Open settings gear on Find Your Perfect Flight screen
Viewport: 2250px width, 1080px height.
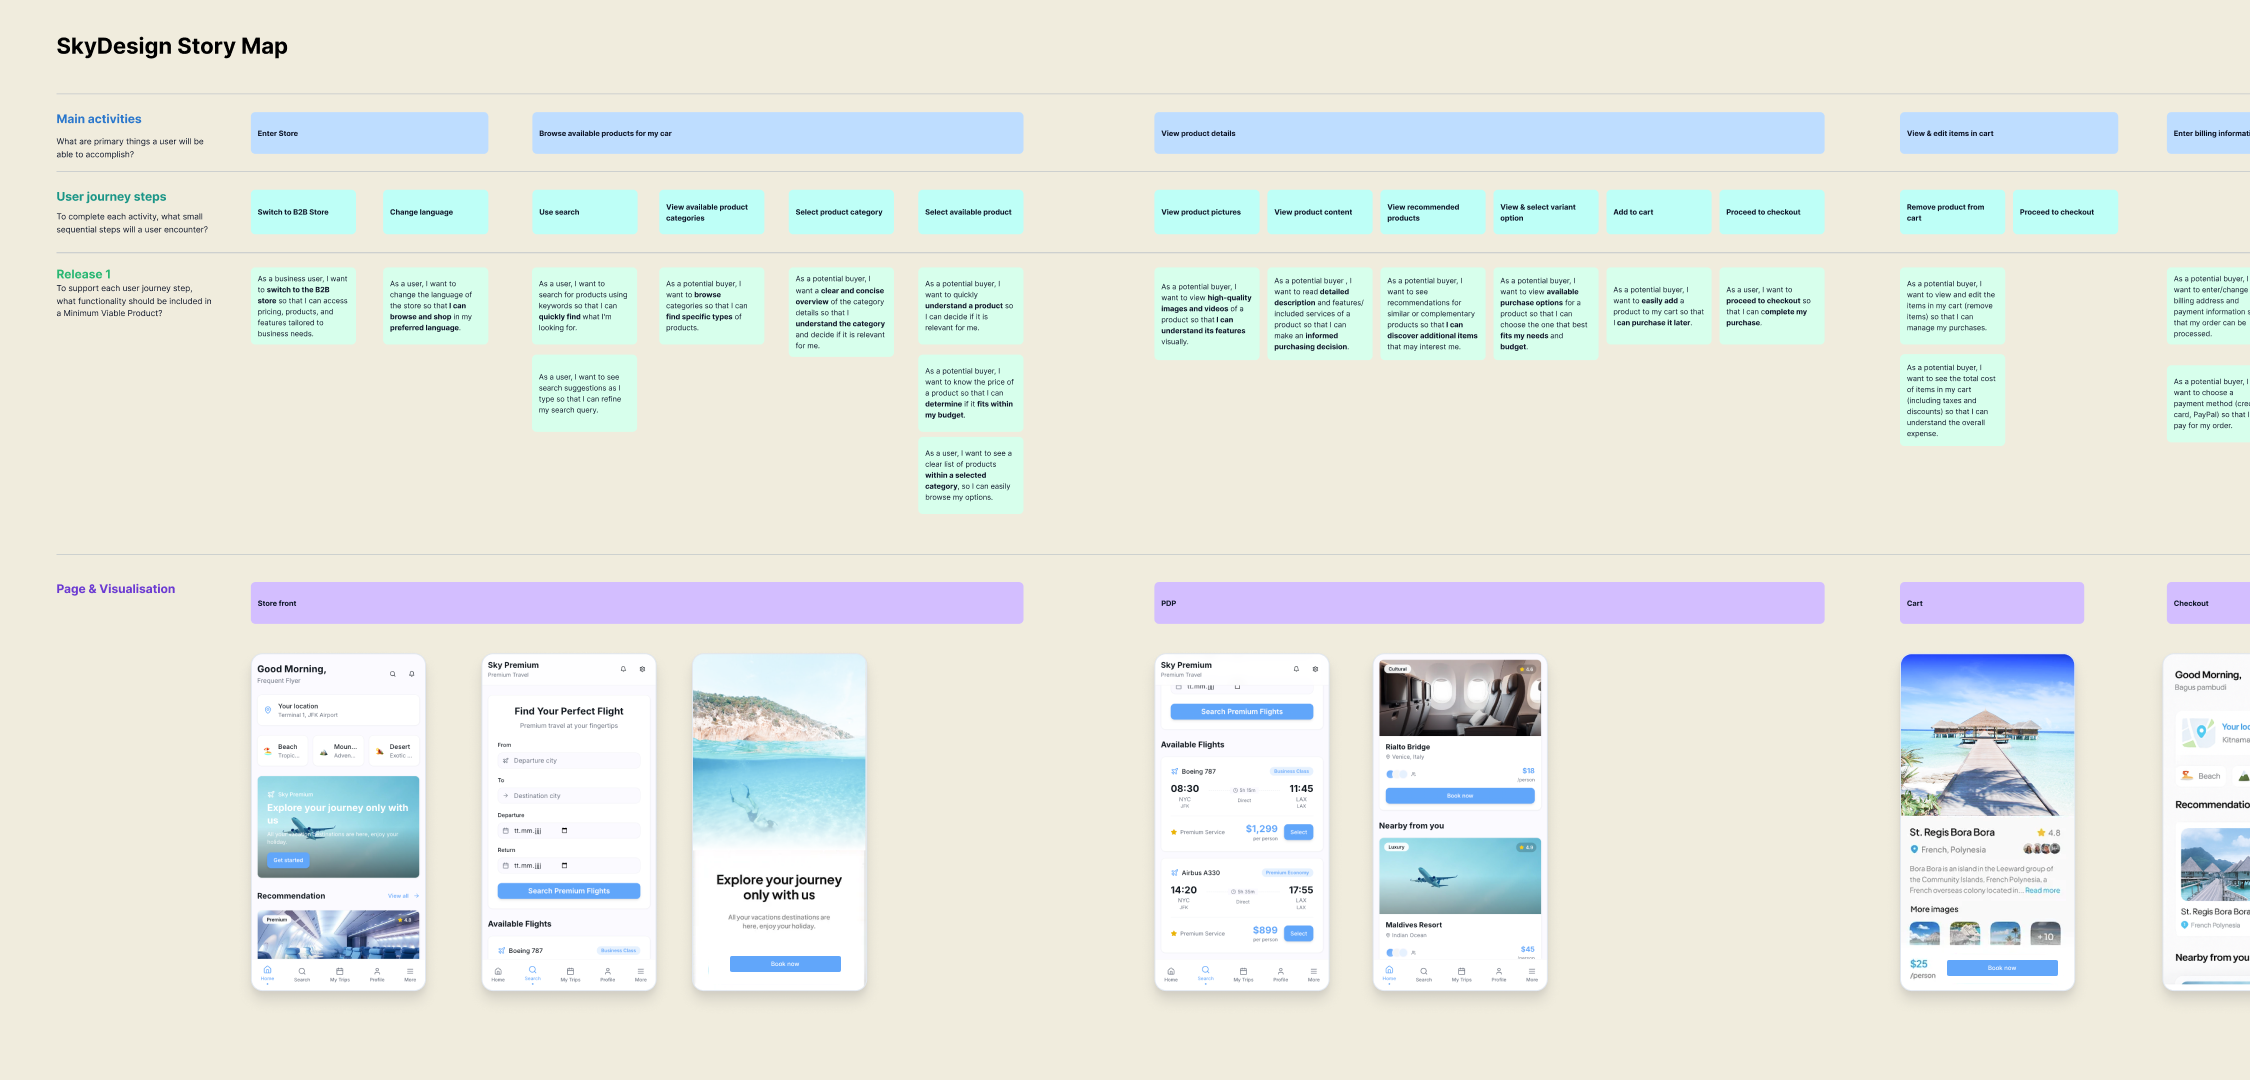pos(642,669)
